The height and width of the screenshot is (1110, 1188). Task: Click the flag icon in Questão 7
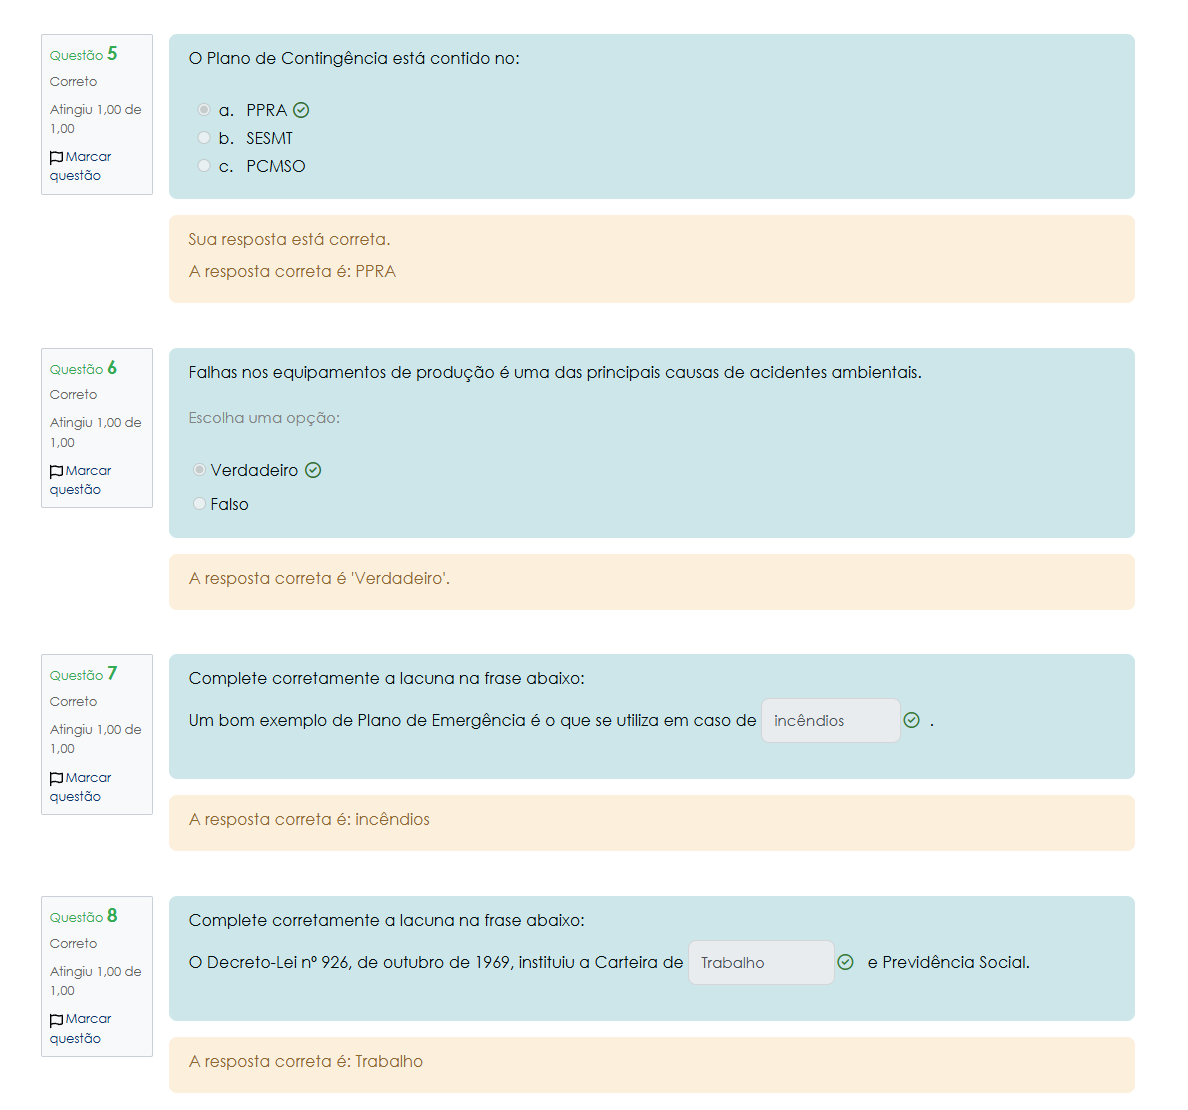click(57, 779)
